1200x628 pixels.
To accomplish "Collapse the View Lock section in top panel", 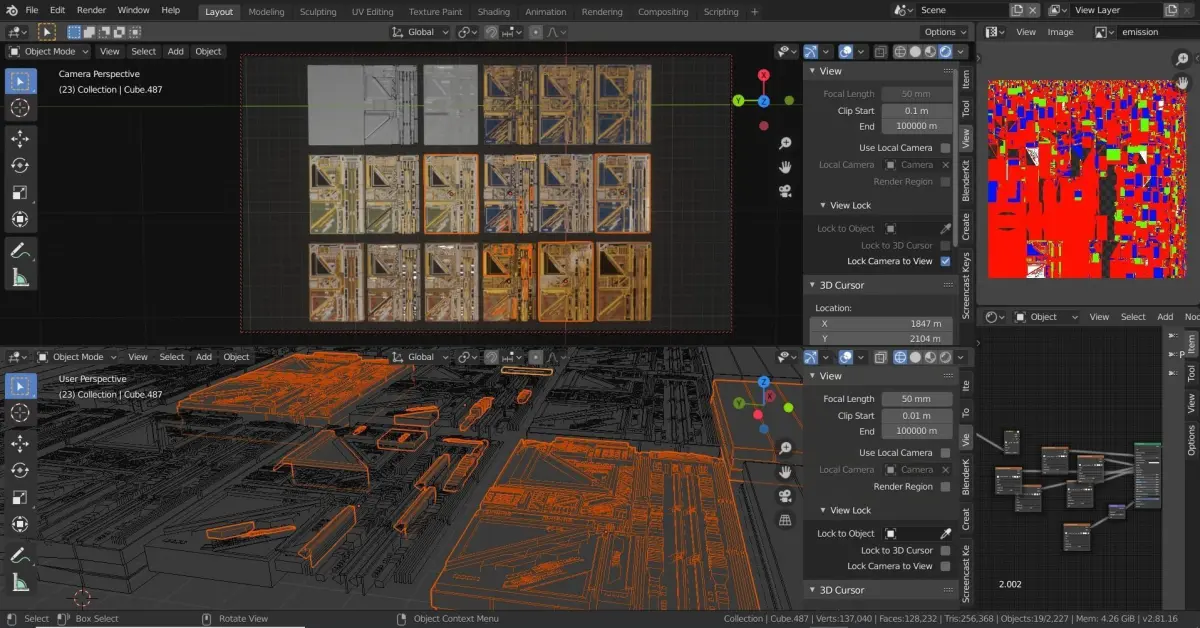I will tap(850, 205).
